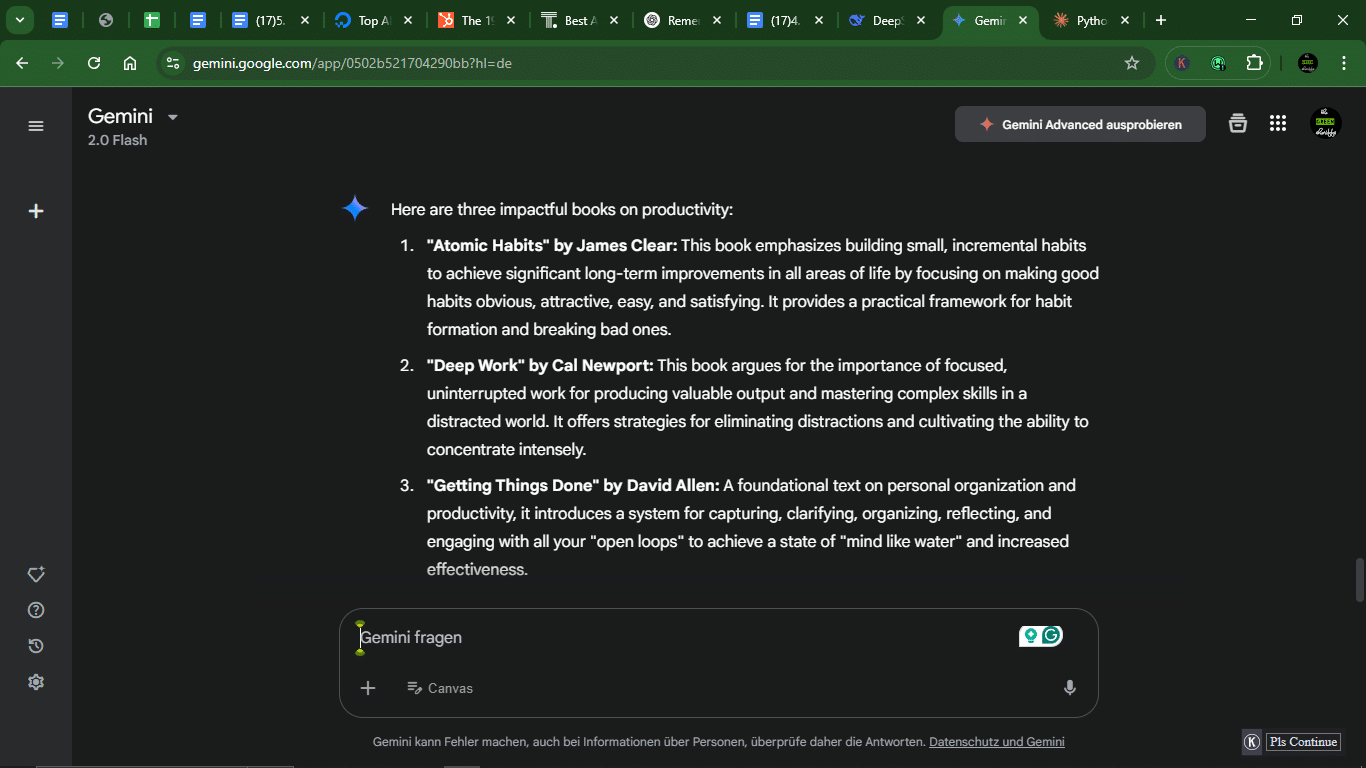
Task: Open the Google apps grid icon
Action: coord(1278,124)
